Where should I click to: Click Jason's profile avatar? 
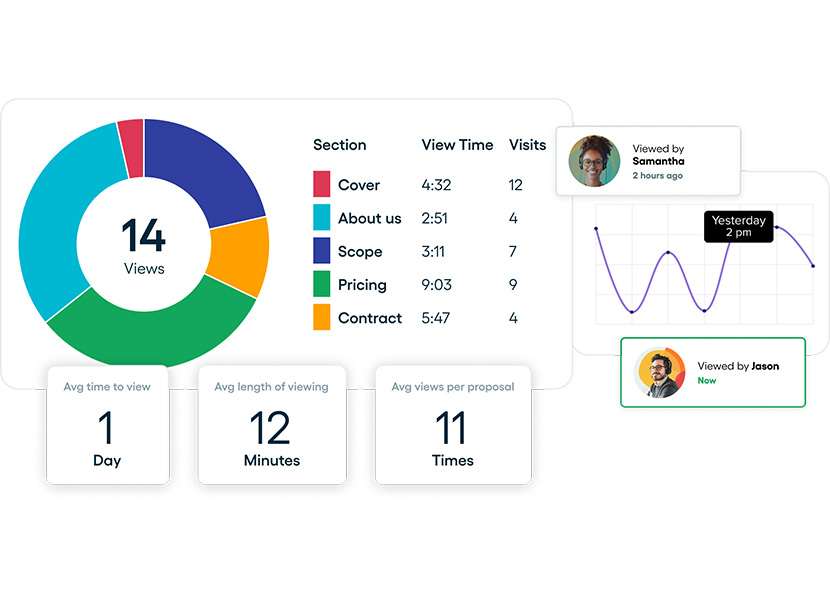pyautogui.click(x=660, y=373)
